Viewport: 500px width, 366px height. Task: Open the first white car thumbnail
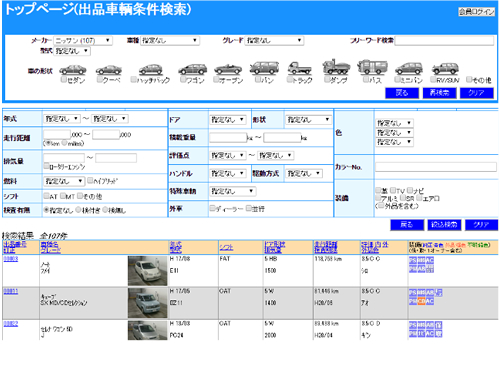[x=147, y=271]
